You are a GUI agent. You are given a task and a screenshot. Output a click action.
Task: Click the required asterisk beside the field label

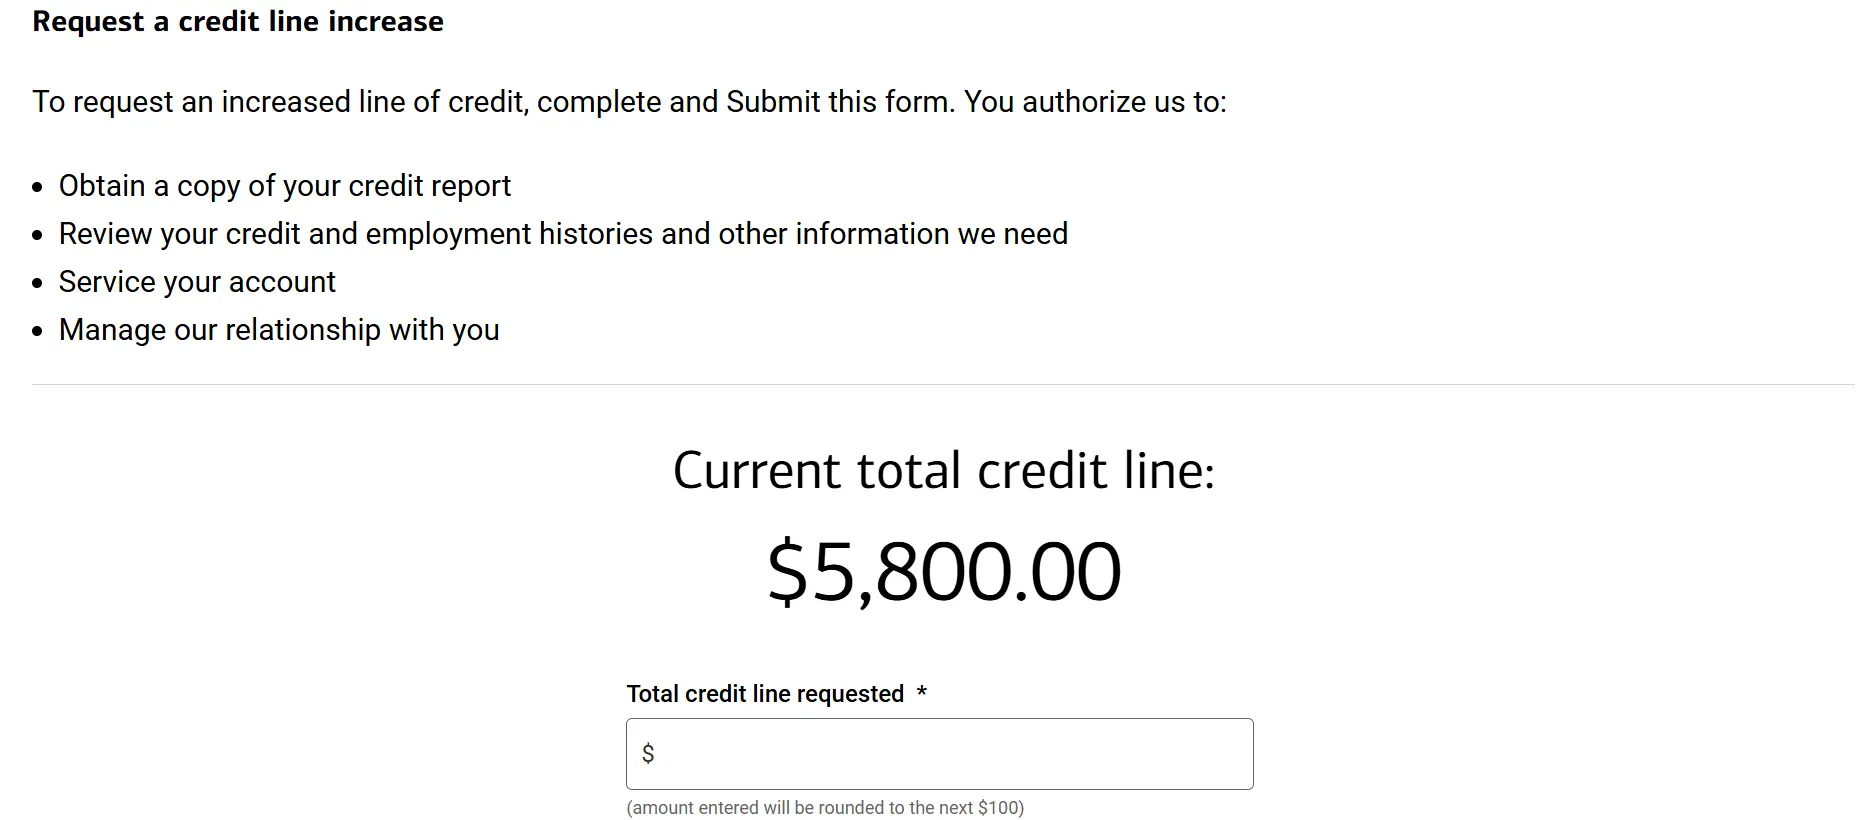pos(922,693)
